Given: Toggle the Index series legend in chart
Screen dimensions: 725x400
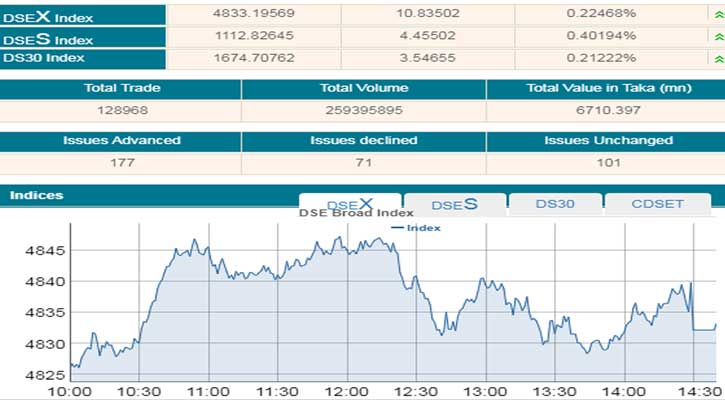Looking at the screenshot, I should pyautogui.click(x=416, y=228).
